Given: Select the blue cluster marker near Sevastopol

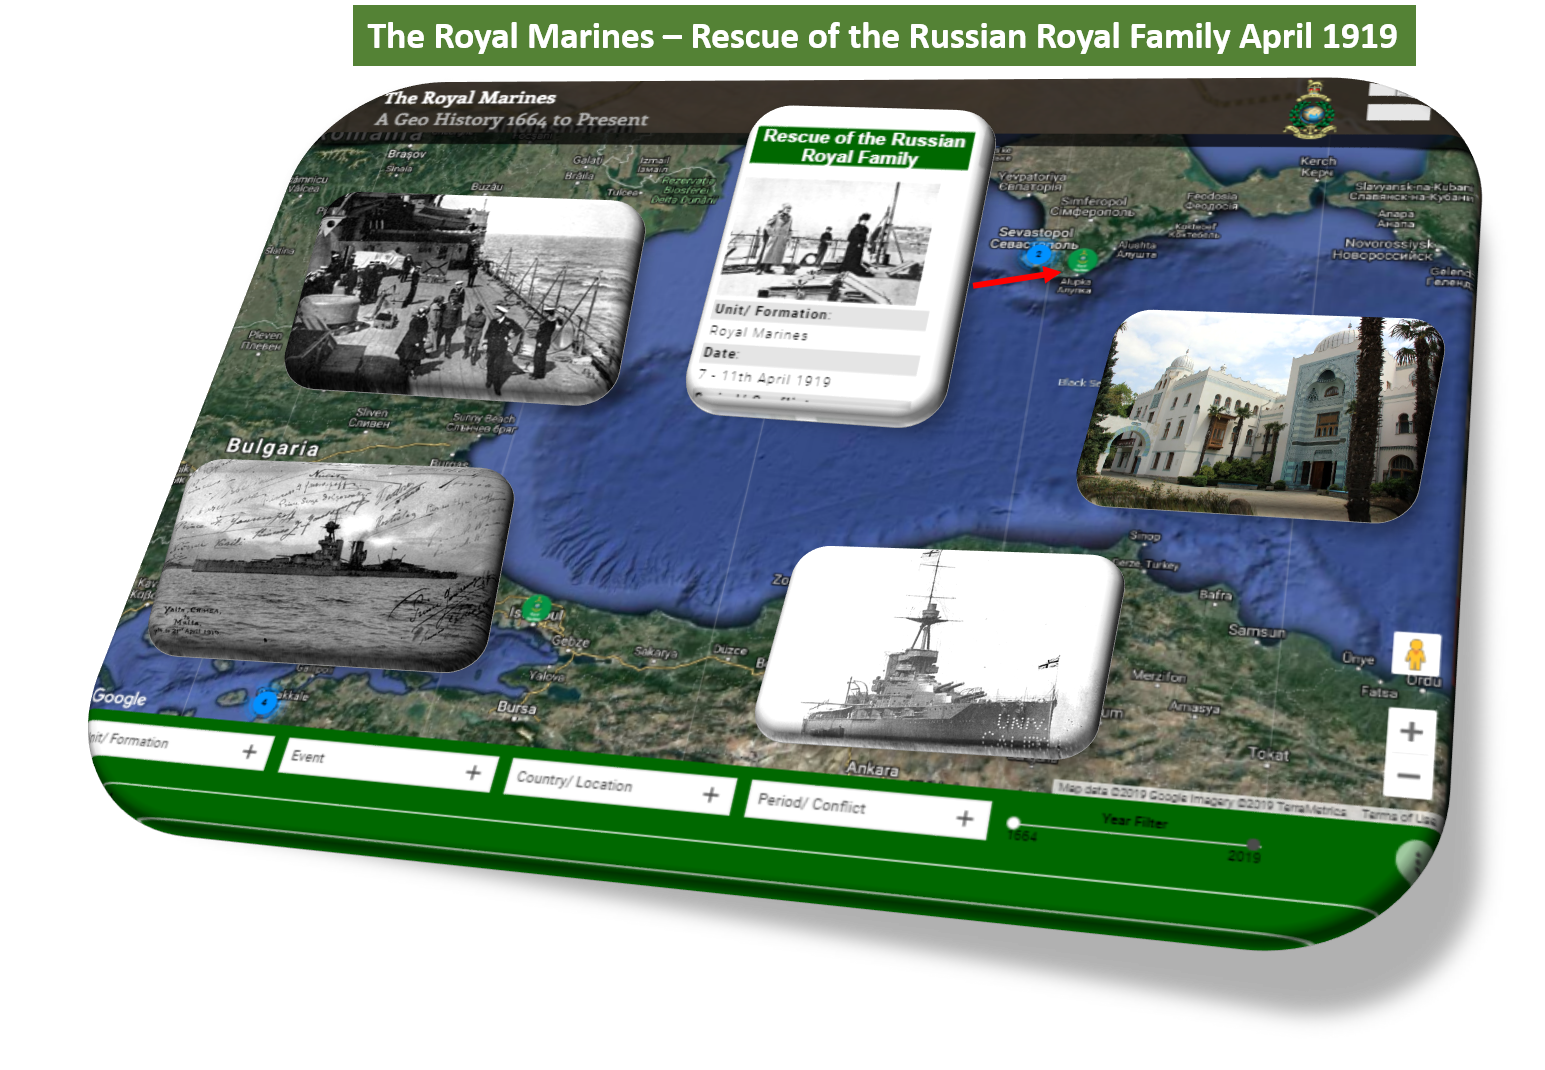Looking at the screenshot, I should click(1039, 254).
